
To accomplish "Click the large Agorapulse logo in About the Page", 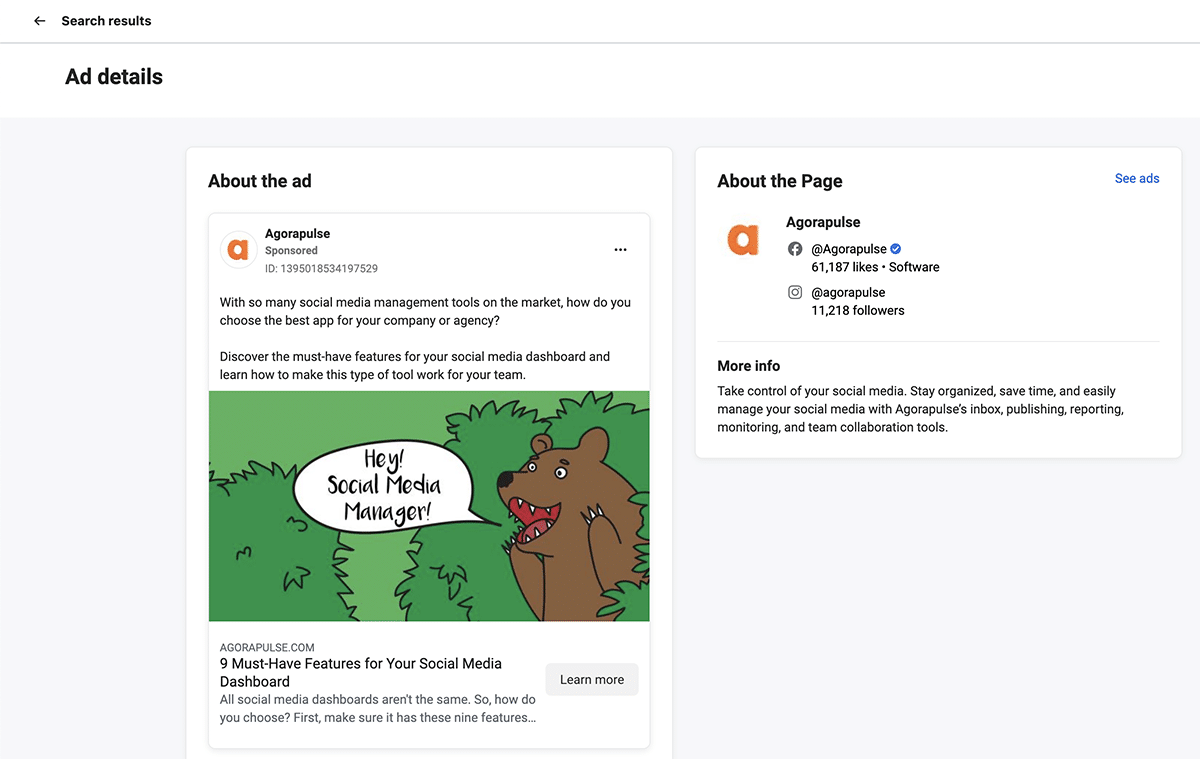I will [x=743, y=239].
